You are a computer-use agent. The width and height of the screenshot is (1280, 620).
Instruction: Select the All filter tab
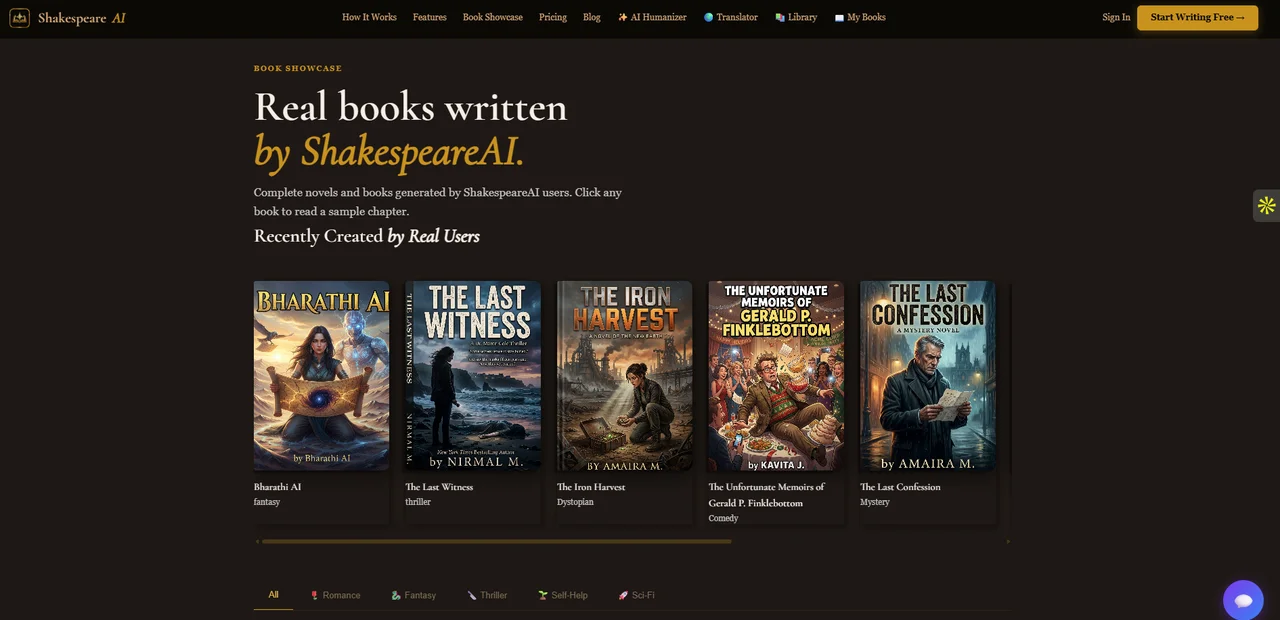coord(273,595)
